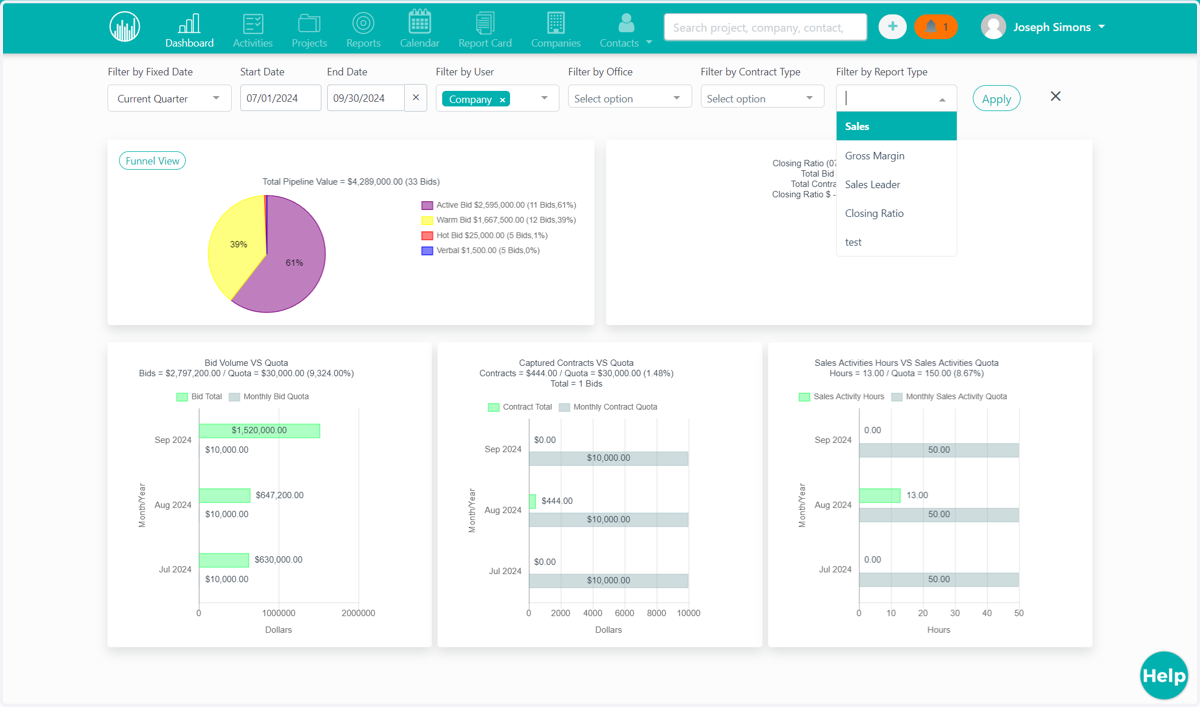Viewport: 1200px width, 707px height.
Task: Open the Projects nav icon
Action: click(309, 30)
